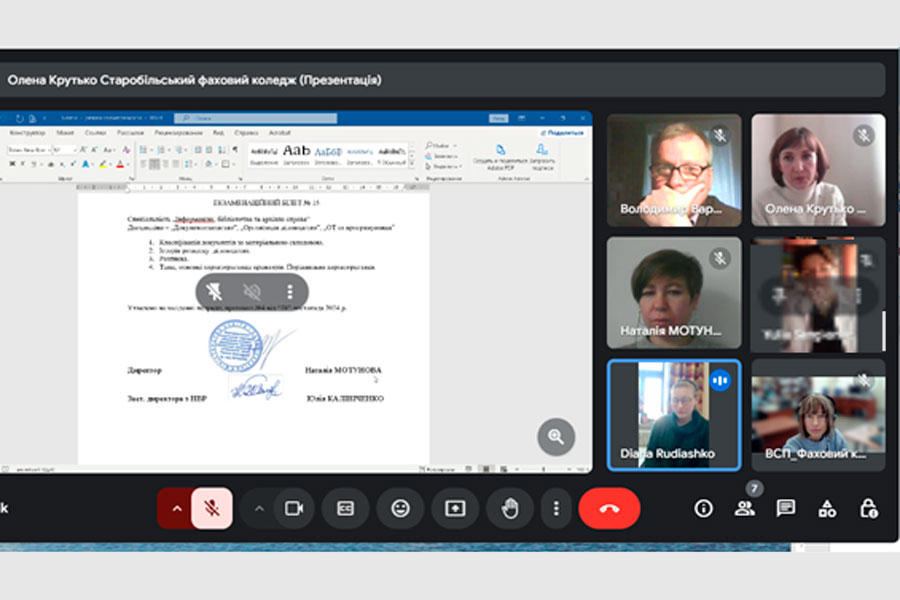The image size is (900, 600).
Task: Open the Рецензирование ribbon tab
Action: [179, 133]
